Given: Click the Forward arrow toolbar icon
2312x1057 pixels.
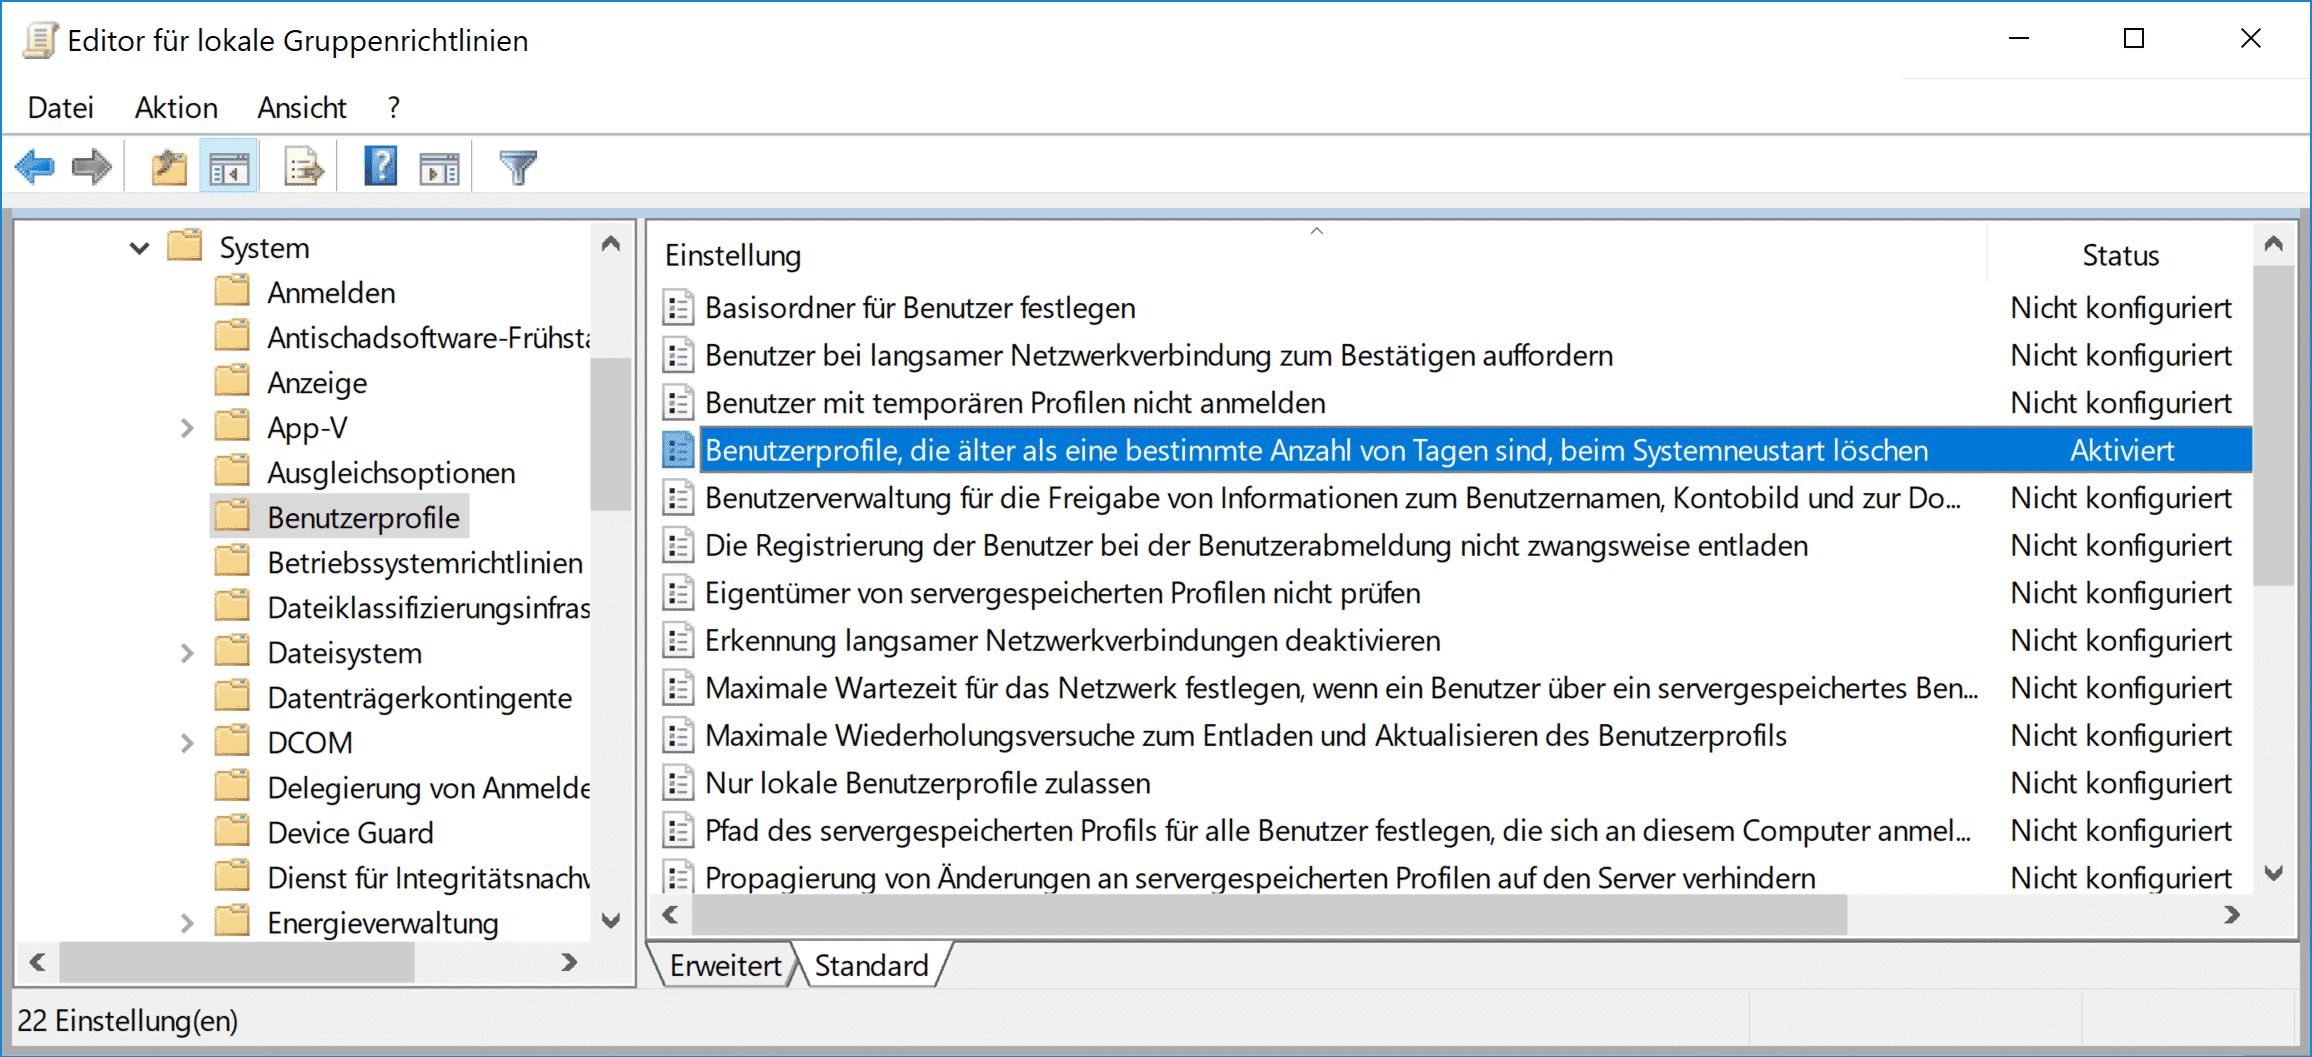Looking at the screenshot, I should [x=92, y=167].
